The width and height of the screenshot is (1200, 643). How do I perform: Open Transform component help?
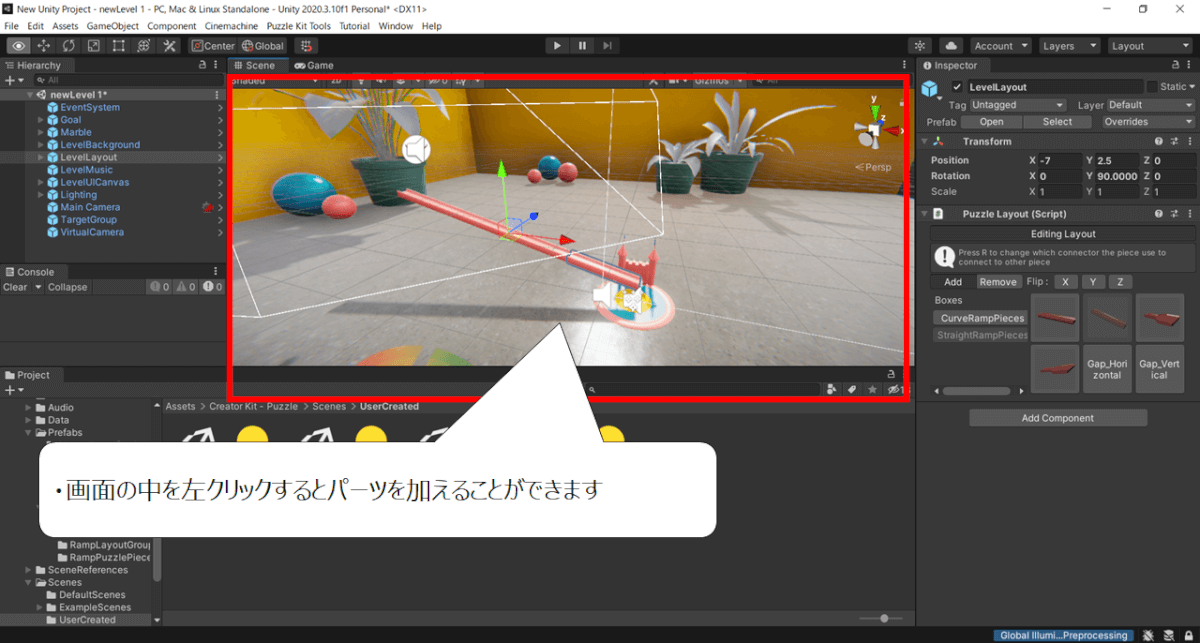(1159, 142)
